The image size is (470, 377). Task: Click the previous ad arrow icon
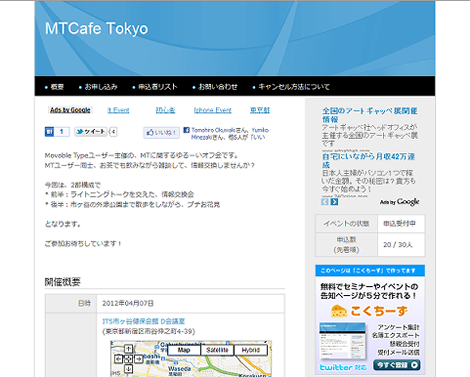click(x=325, y=202)
